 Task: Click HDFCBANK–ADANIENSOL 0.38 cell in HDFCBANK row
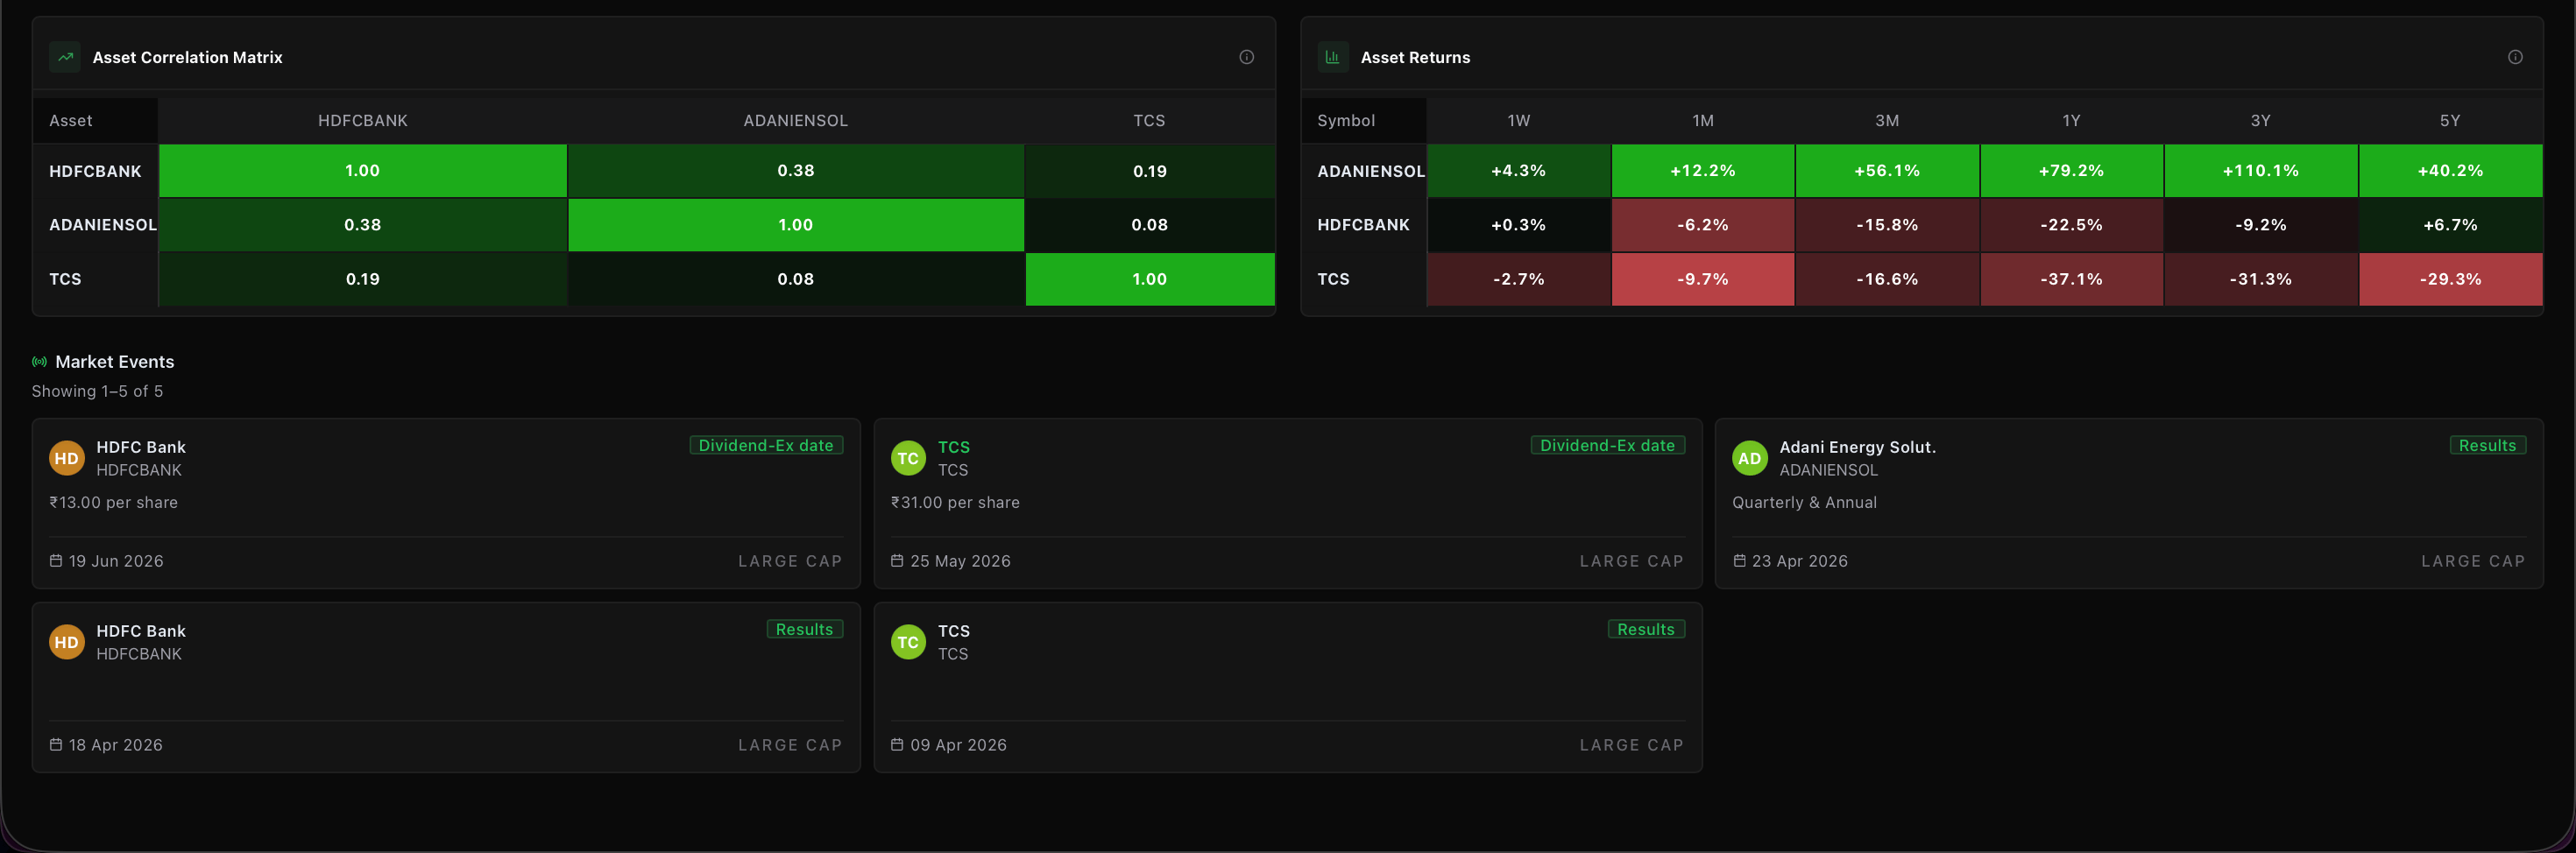[796, 171]
